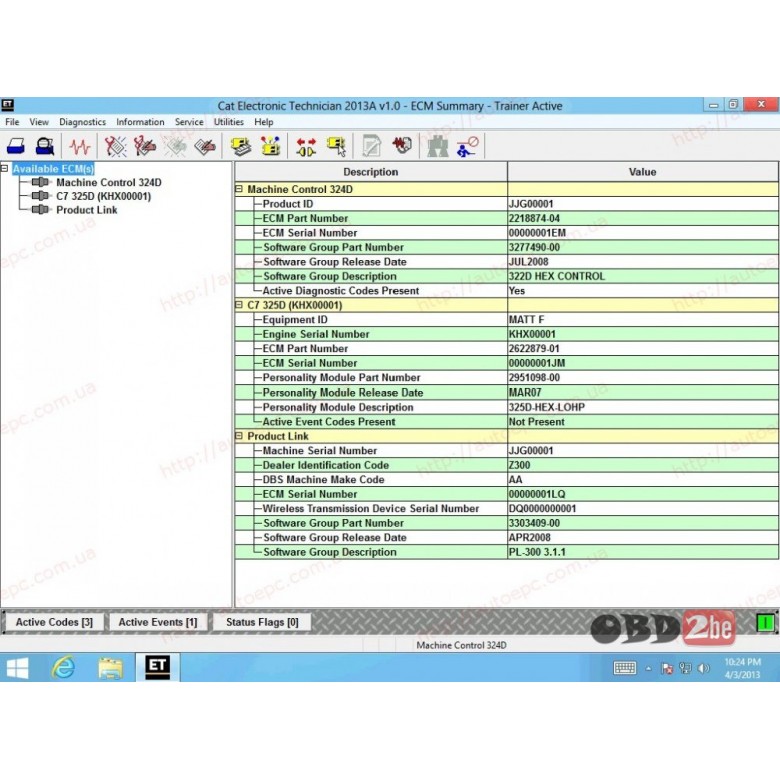This screenshot has height=780, width=780.
Task: Open Print Preview from the toolbar
Action: (45, 146)
